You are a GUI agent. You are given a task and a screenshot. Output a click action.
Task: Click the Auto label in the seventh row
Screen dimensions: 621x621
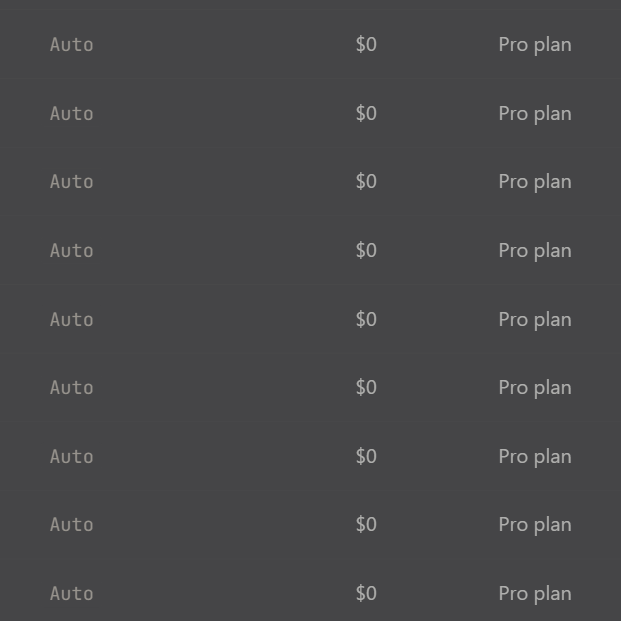pyautogui.click(x=71, y=457)
